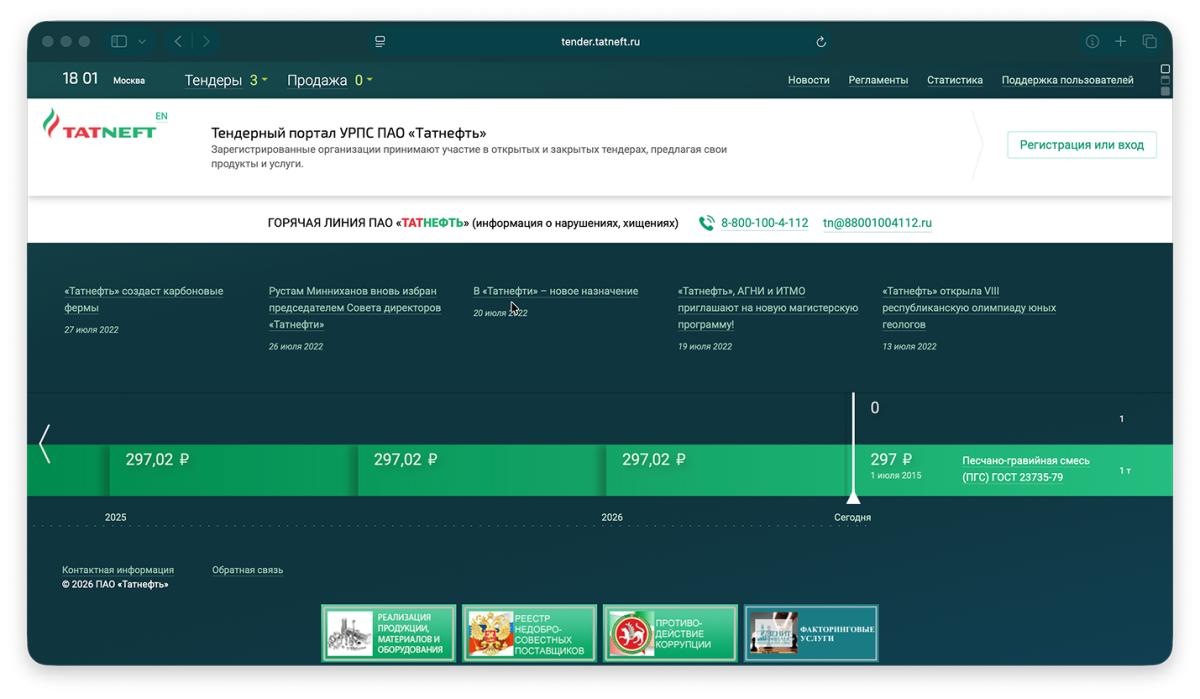The height and width of the screenshot is (699, 1200).
Task: Click the 2026 year label on the timeline
Action: [612, 517]
